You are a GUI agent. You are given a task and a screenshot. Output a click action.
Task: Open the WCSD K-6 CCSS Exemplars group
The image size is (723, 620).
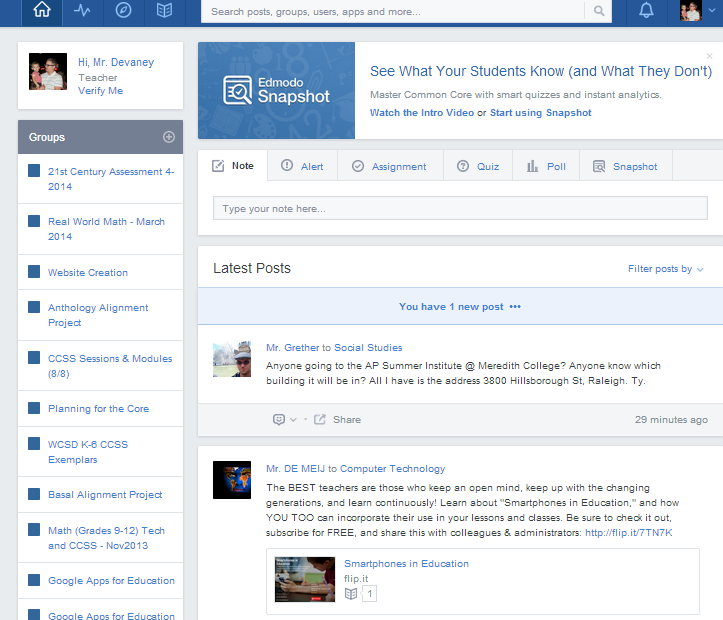pyautogui.click(x=88, y=452)
